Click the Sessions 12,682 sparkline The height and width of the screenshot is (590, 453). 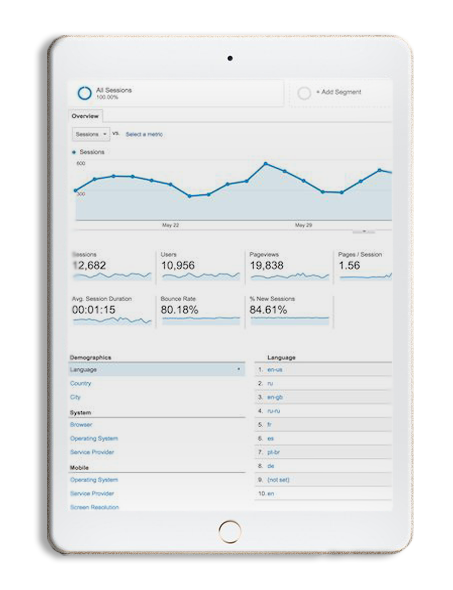pyautogui.click(x=112, y=276)
